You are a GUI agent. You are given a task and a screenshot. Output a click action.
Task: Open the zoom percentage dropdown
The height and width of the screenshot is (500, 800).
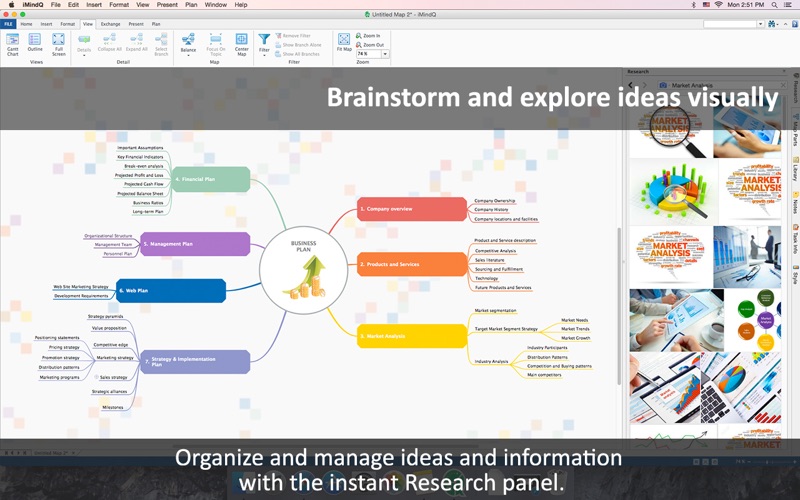coord(385,54)
